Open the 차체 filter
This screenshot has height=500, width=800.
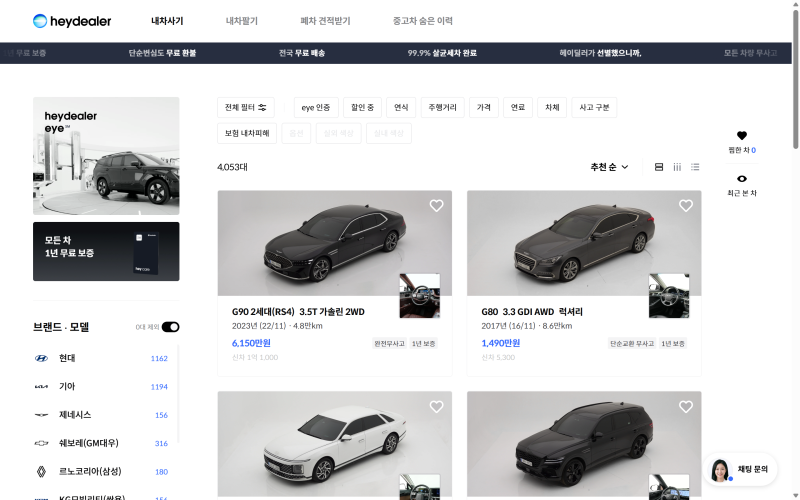pyautogui.click(x=552, y=107)
